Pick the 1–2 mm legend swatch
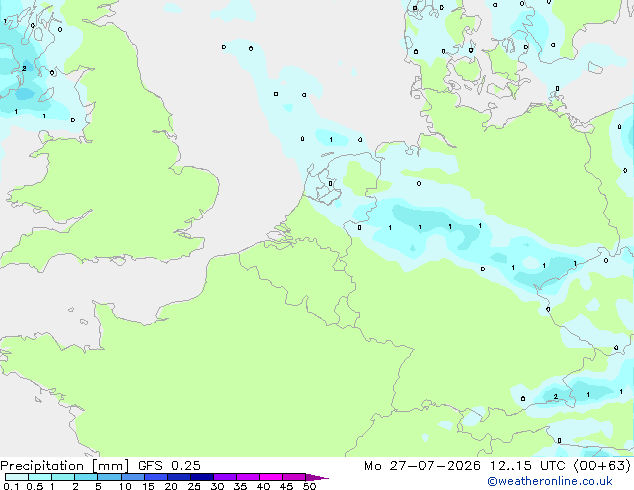Viewport: 634px width, 490px height. click(63, 477)
